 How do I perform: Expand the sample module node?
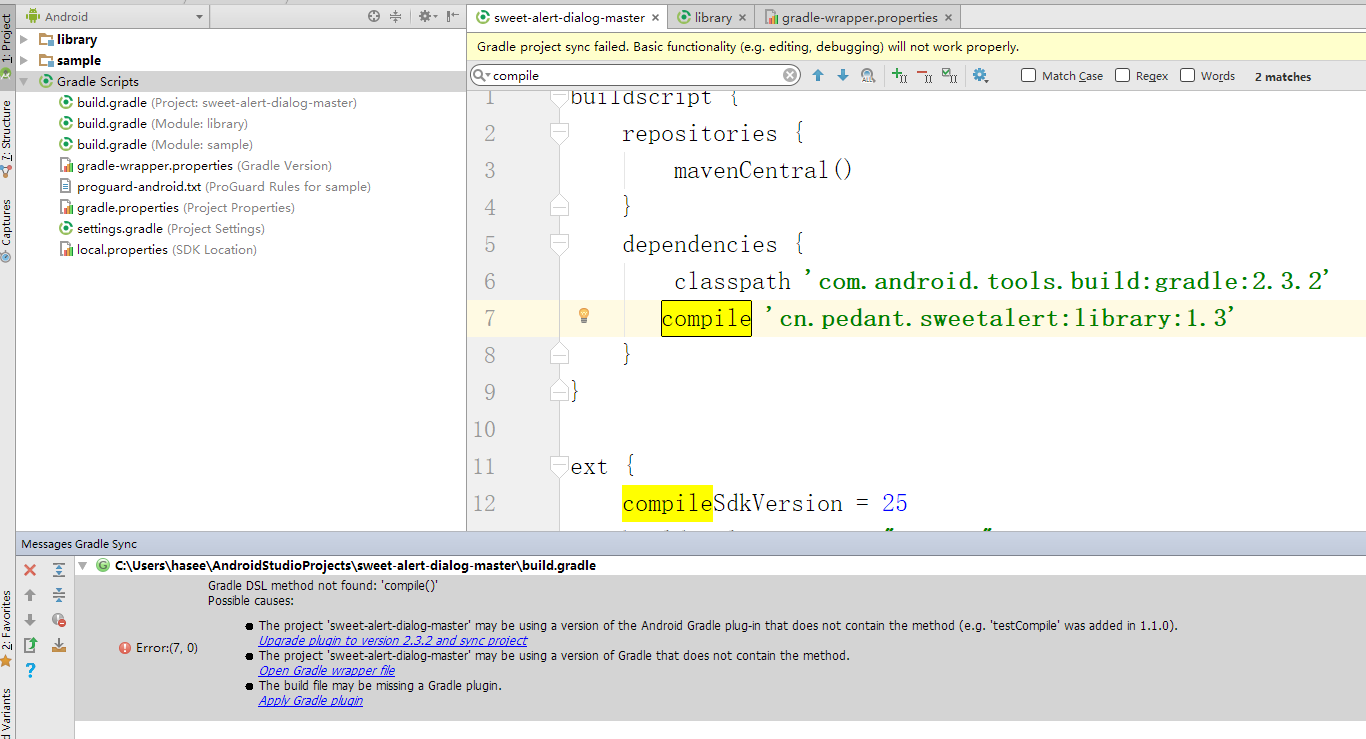tap(24, 60)
